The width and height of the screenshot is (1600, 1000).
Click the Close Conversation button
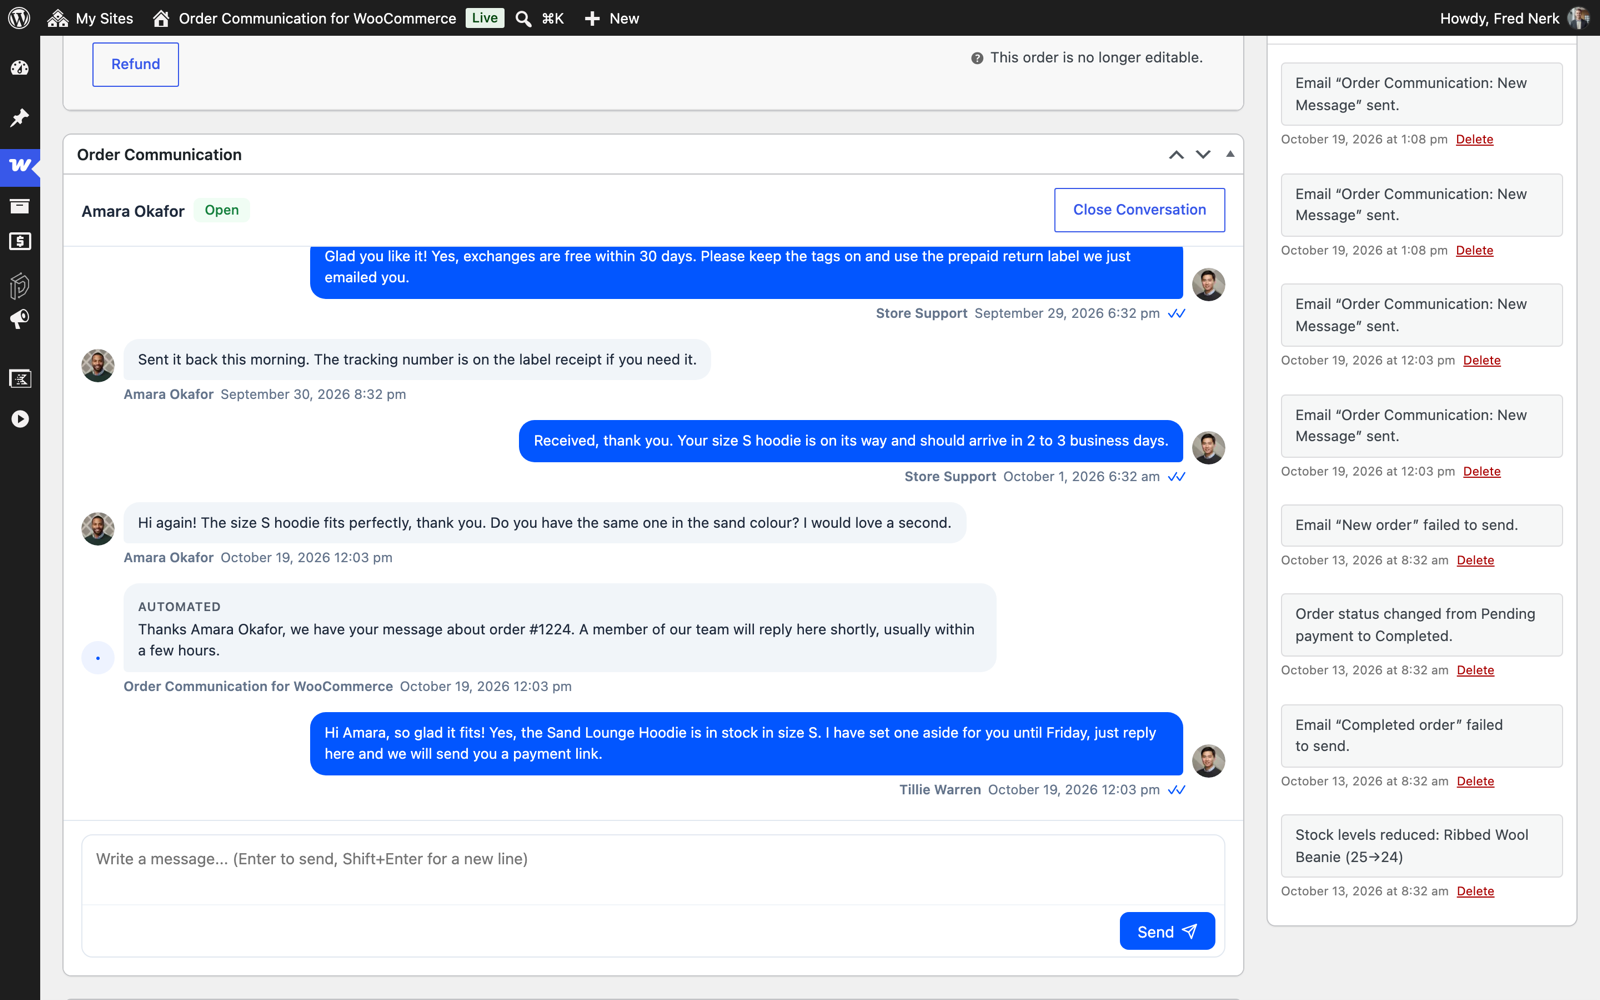point(1140,210)
